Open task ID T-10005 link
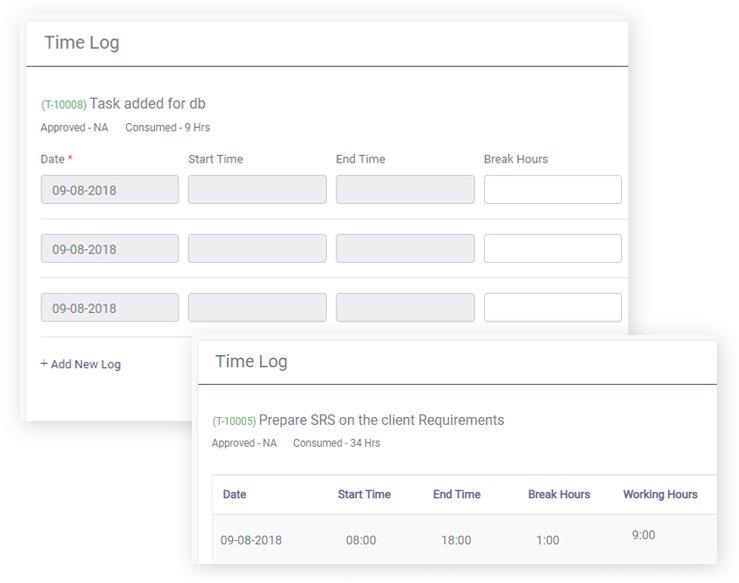This screenshot has width=739, height=583. [234, 421]
